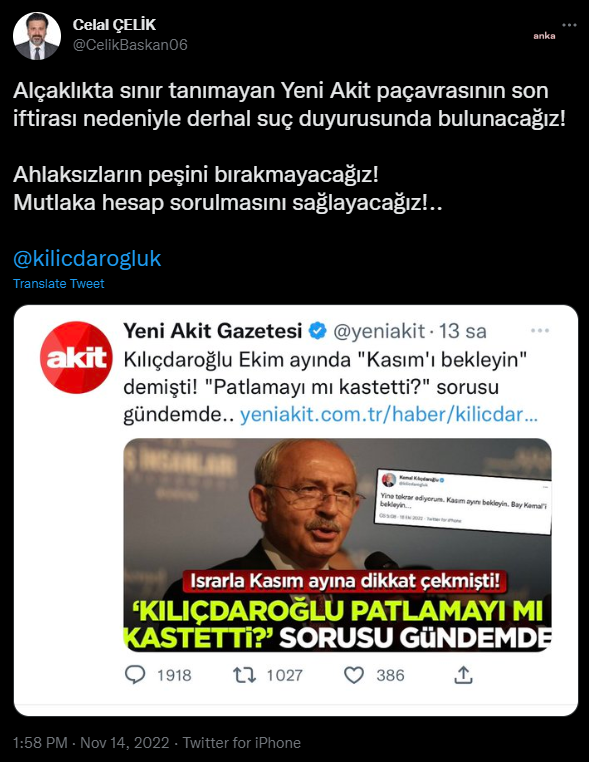Open the reply icon on the quoted tweet

pyautogui.click(x=135, y=675)
